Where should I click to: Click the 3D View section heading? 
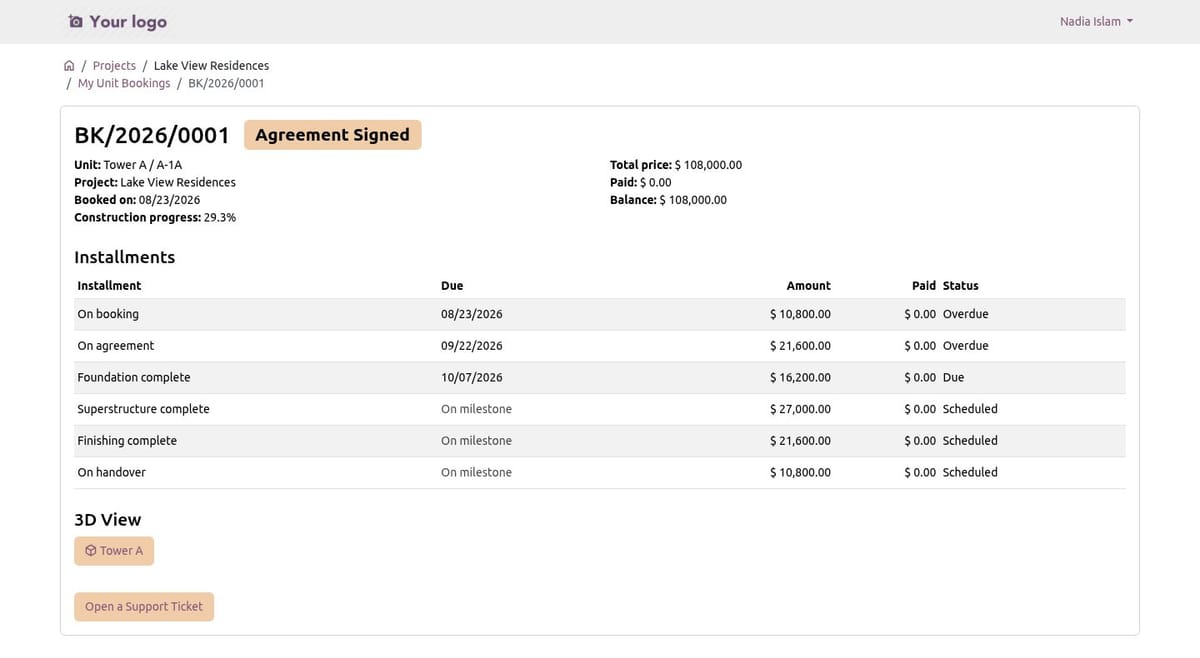pyautogui.click(x=108, y=520)
